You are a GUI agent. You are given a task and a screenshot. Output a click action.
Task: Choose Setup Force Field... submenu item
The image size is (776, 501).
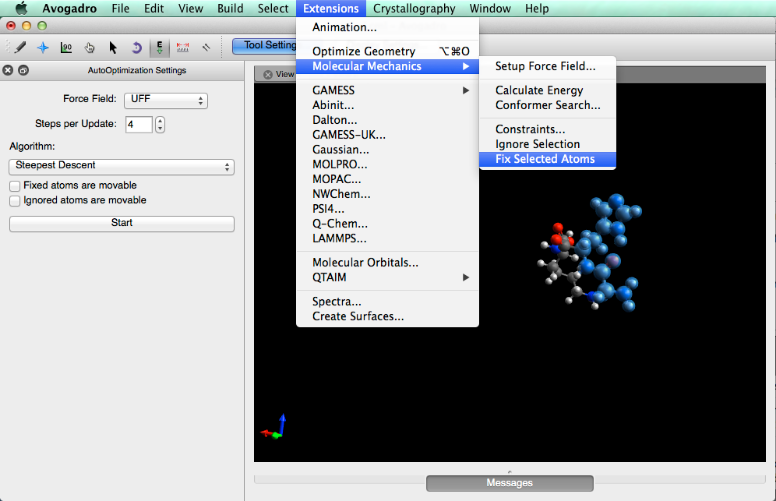pos(547,66)
